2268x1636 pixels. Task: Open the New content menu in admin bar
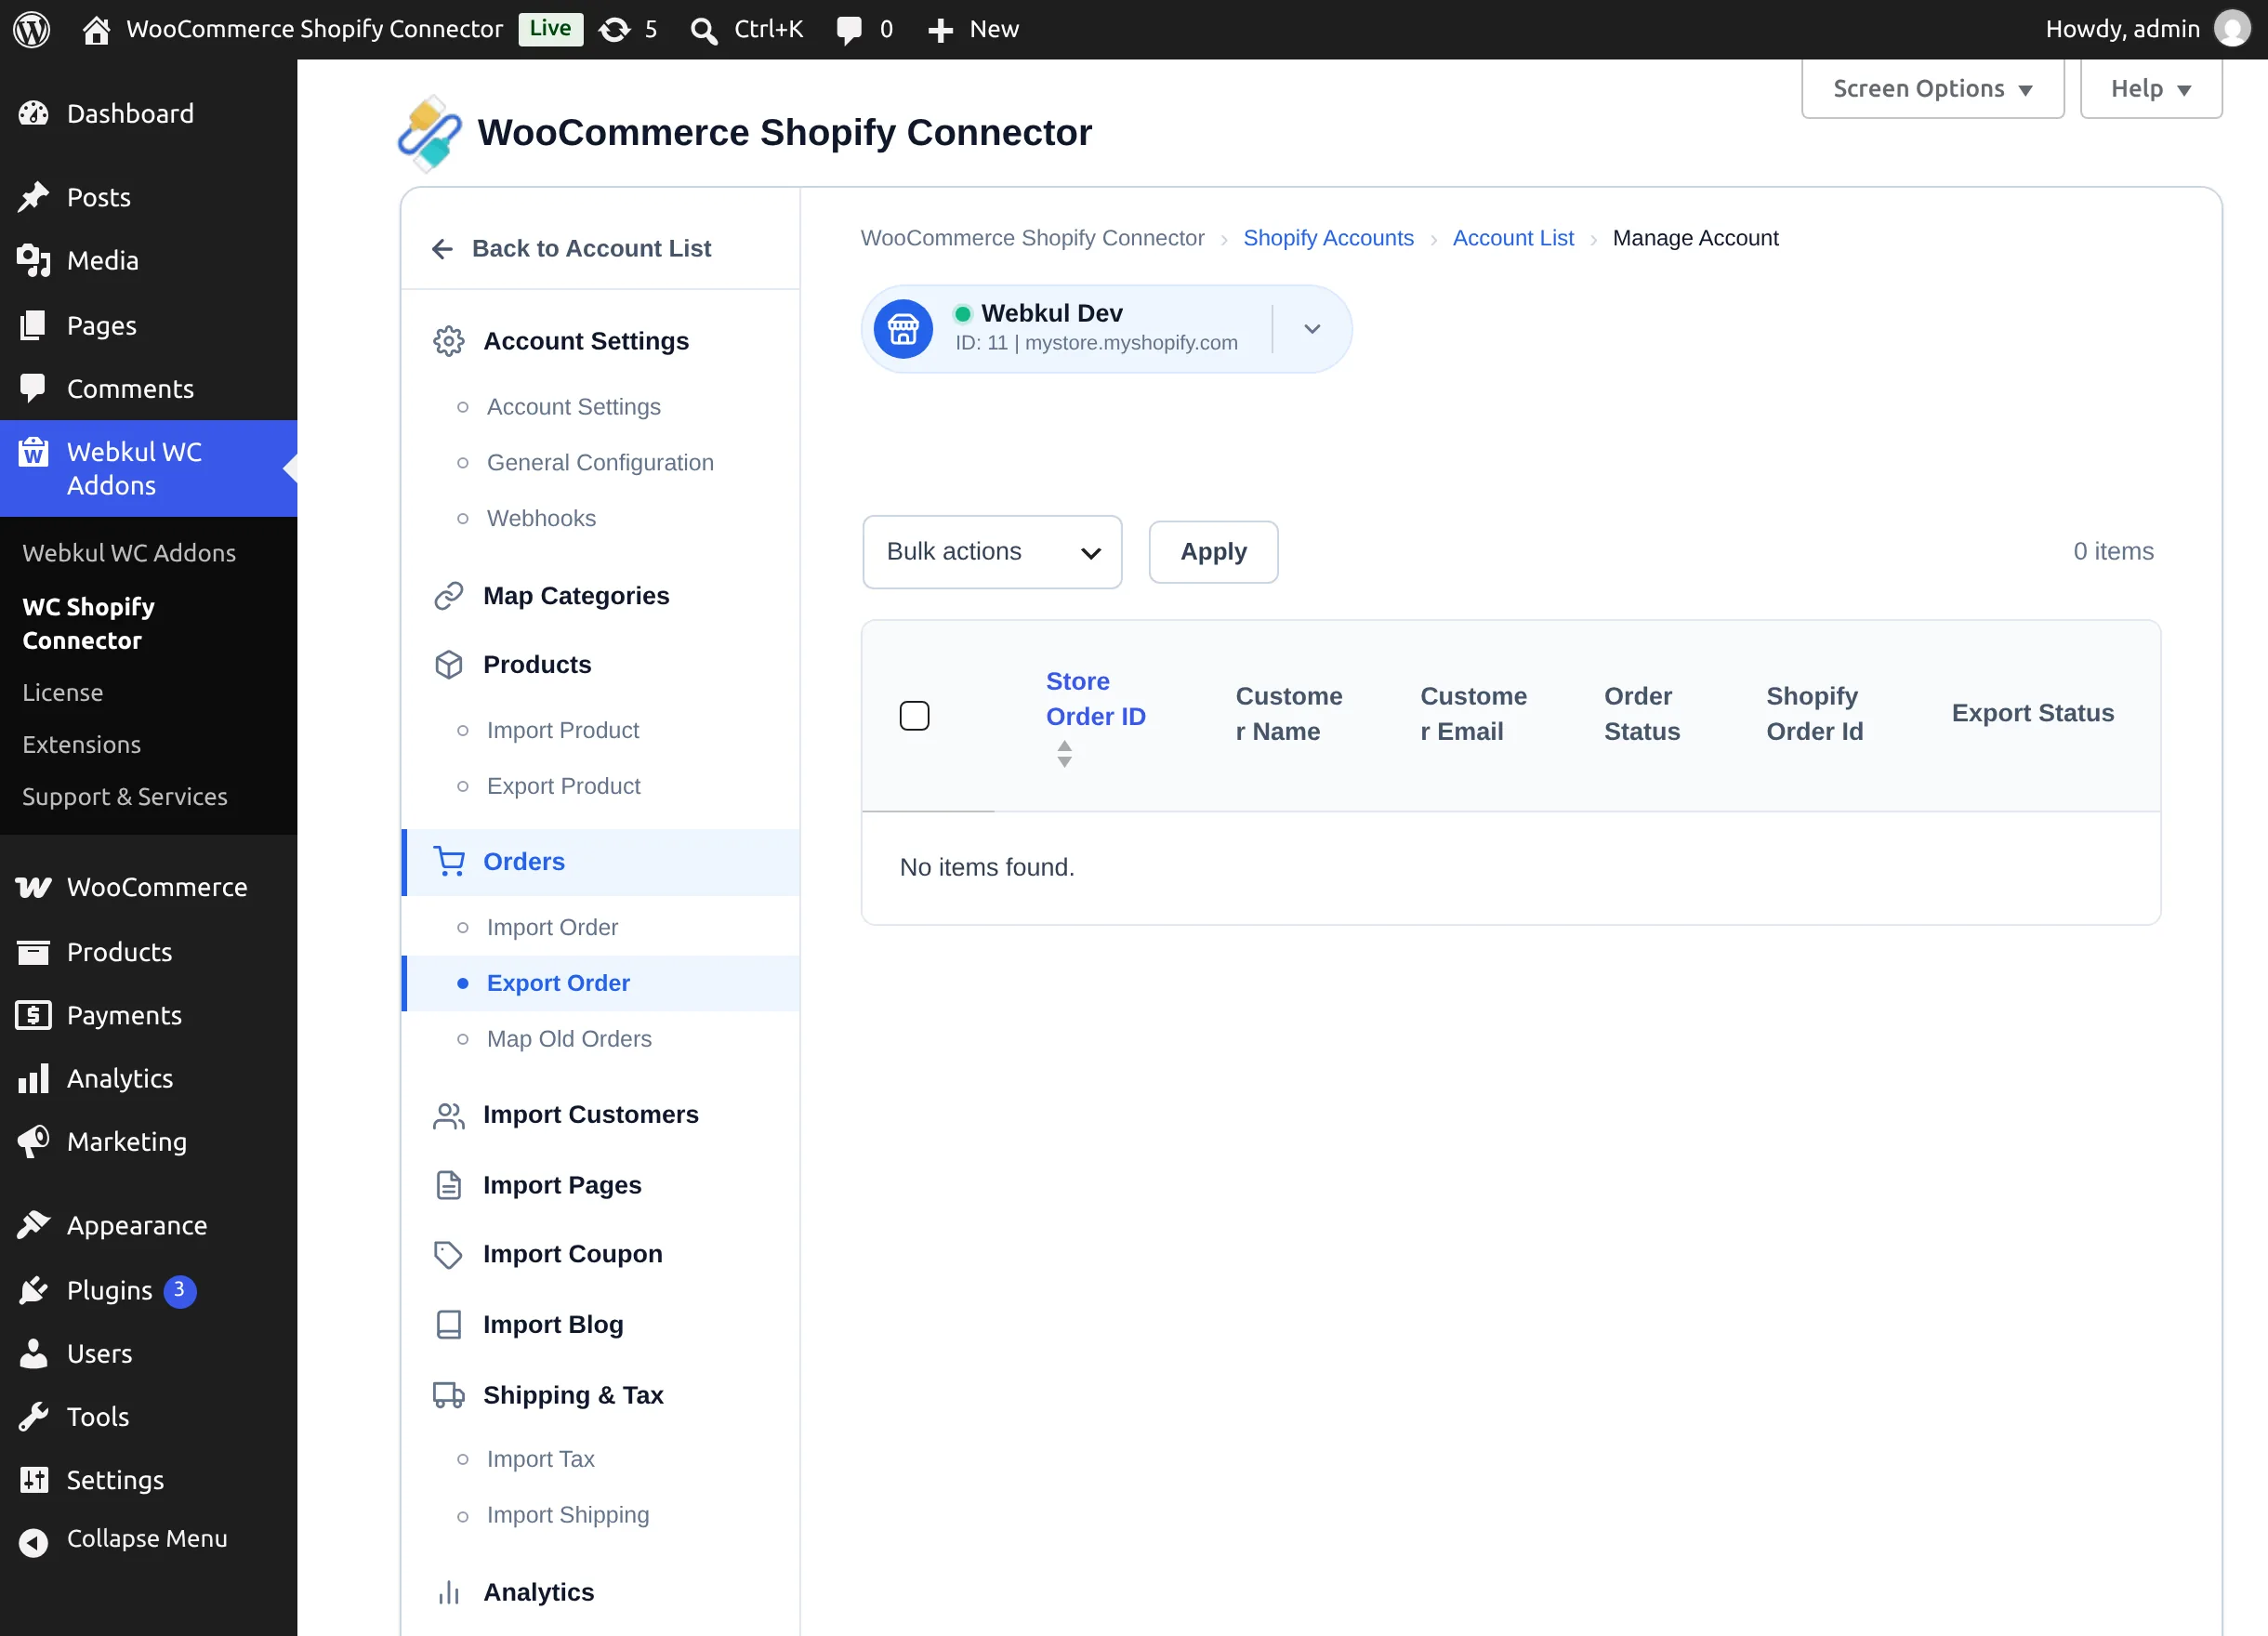click(973, 29)
